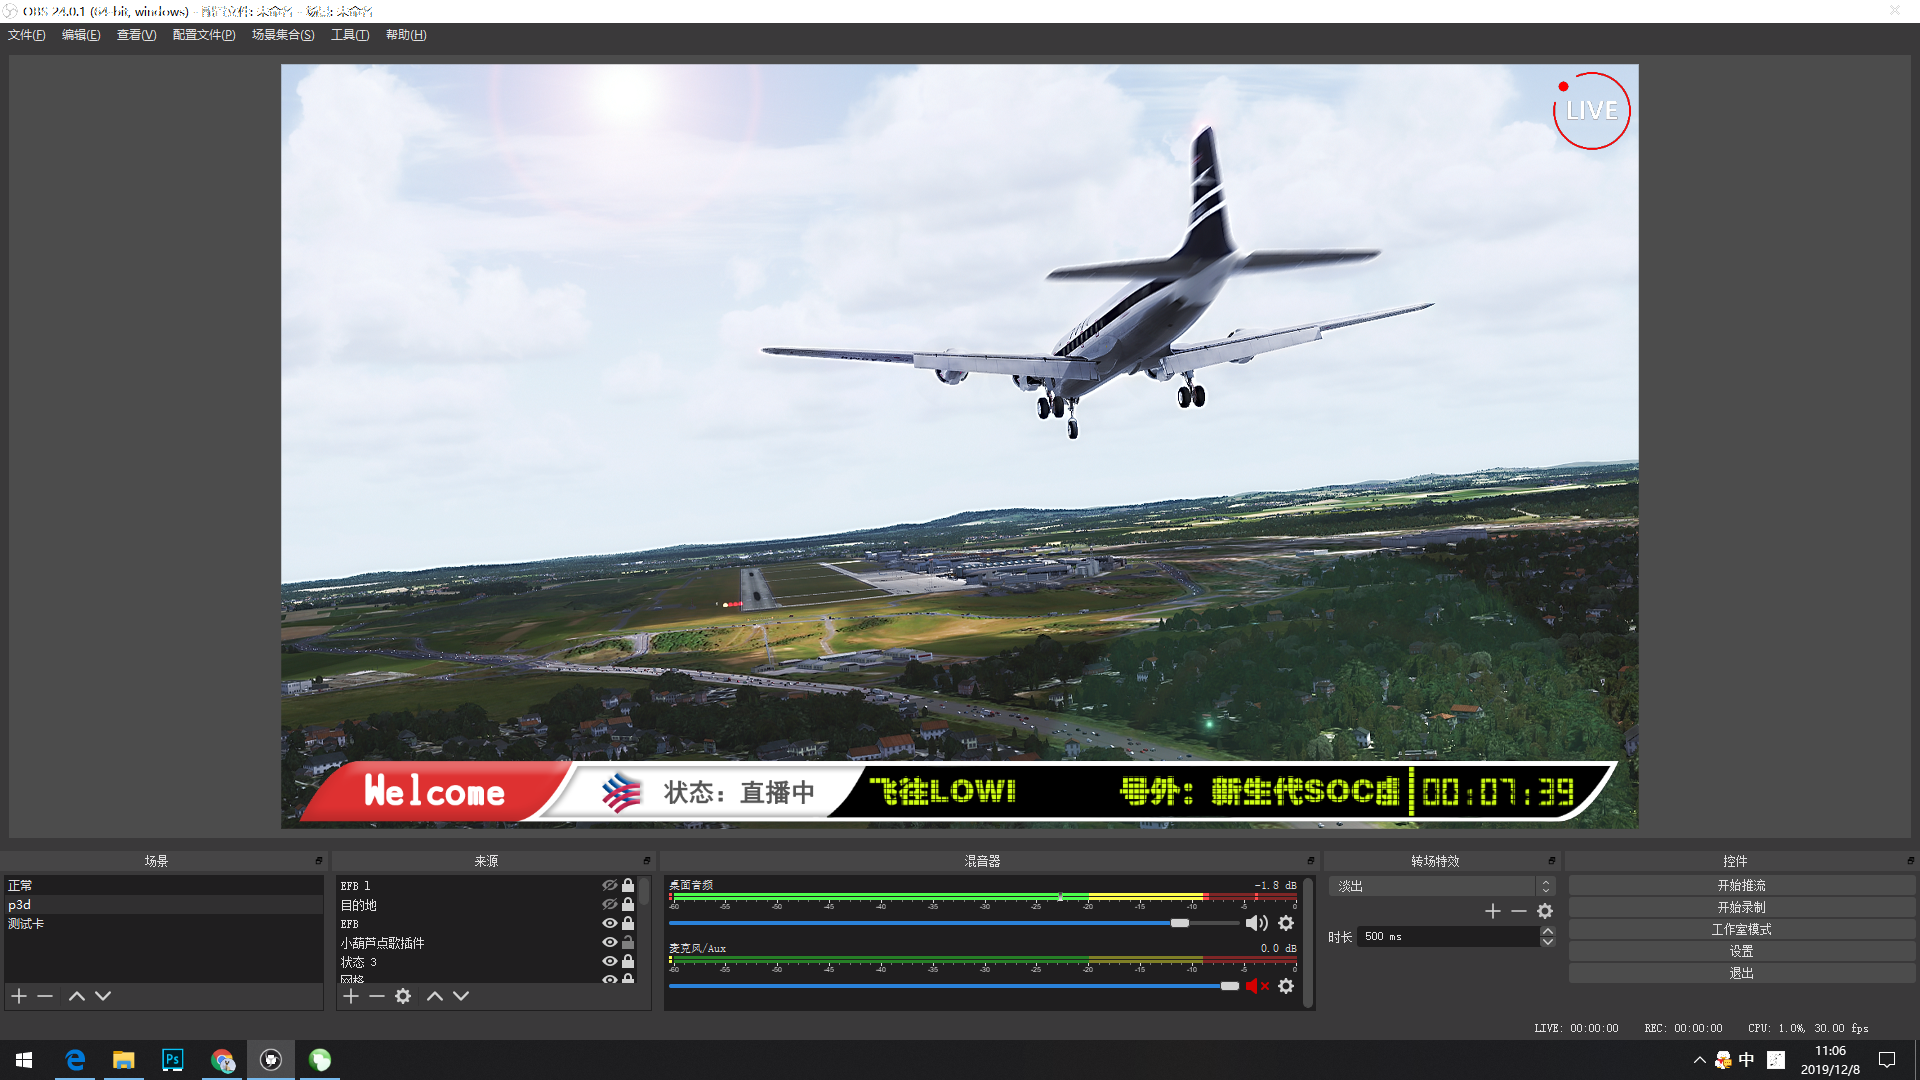
Task: Click the 工作室模式 button
Action: pyautogui.click(x=1741, y=929)
